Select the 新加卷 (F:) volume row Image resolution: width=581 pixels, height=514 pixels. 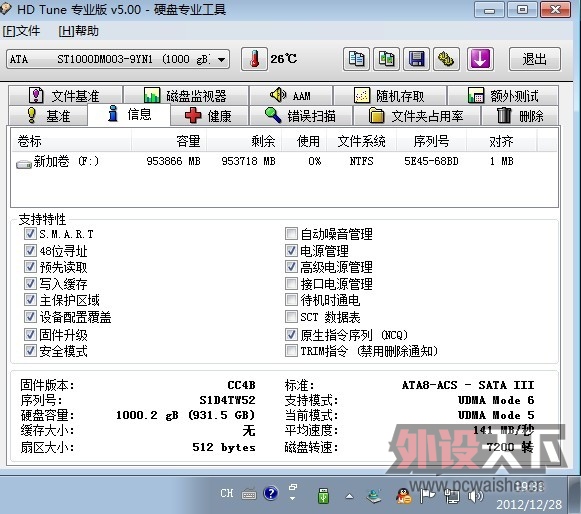[284, 161]
